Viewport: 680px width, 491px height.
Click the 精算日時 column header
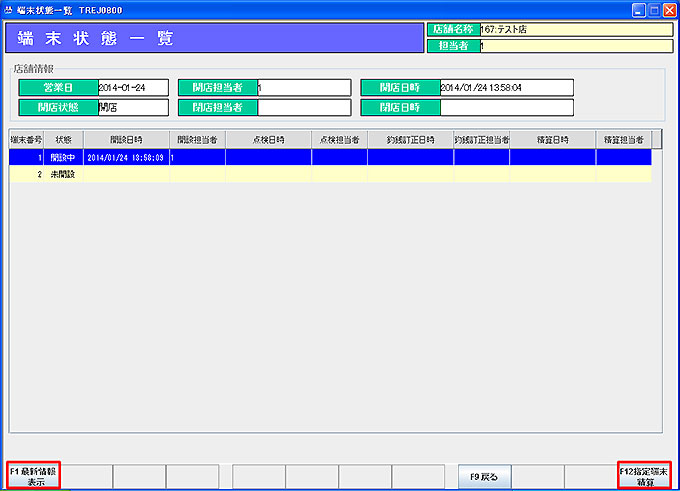(x=552, y=140)
